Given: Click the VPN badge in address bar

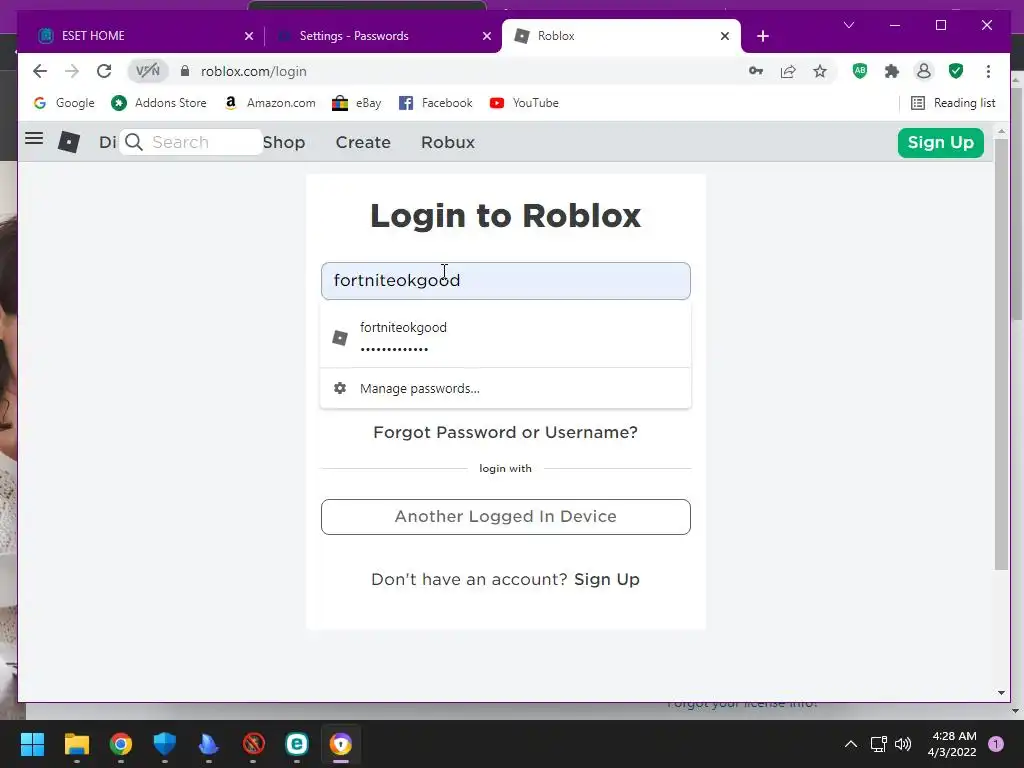Looking at the screenshot, I should click(x=148, y=71).
